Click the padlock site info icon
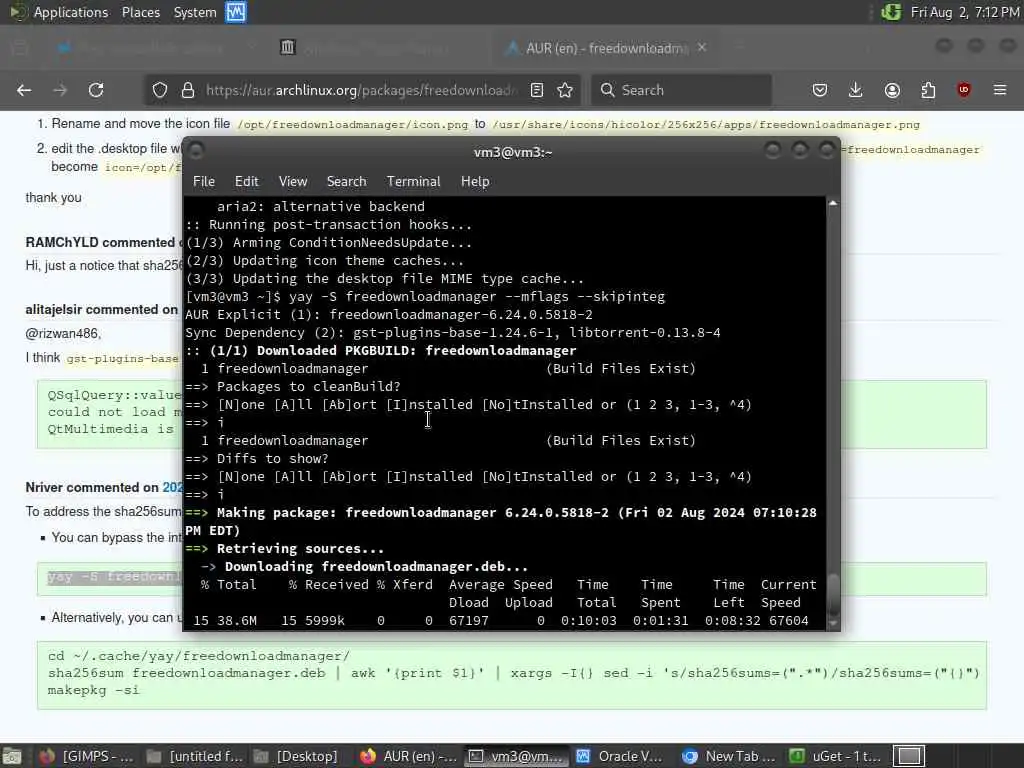 click(188, 90)
